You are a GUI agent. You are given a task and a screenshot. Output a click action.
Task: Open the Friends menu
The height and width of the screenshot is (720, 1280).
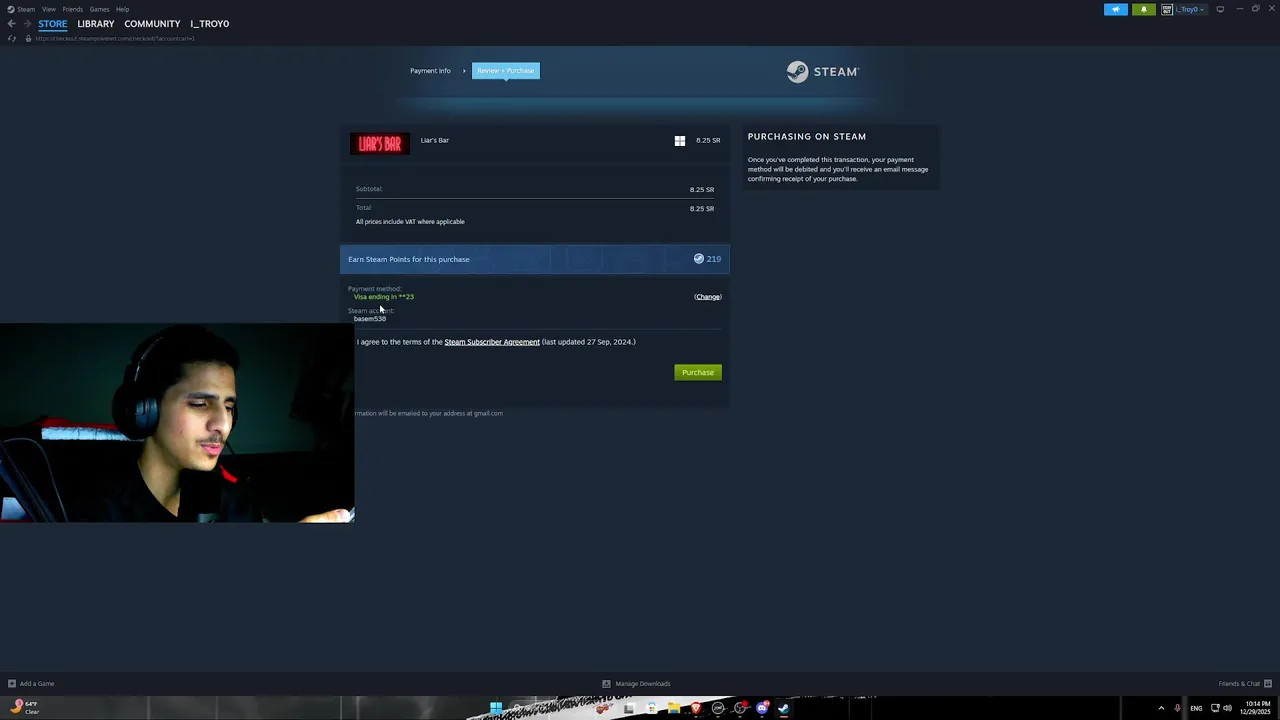(72, 9)
